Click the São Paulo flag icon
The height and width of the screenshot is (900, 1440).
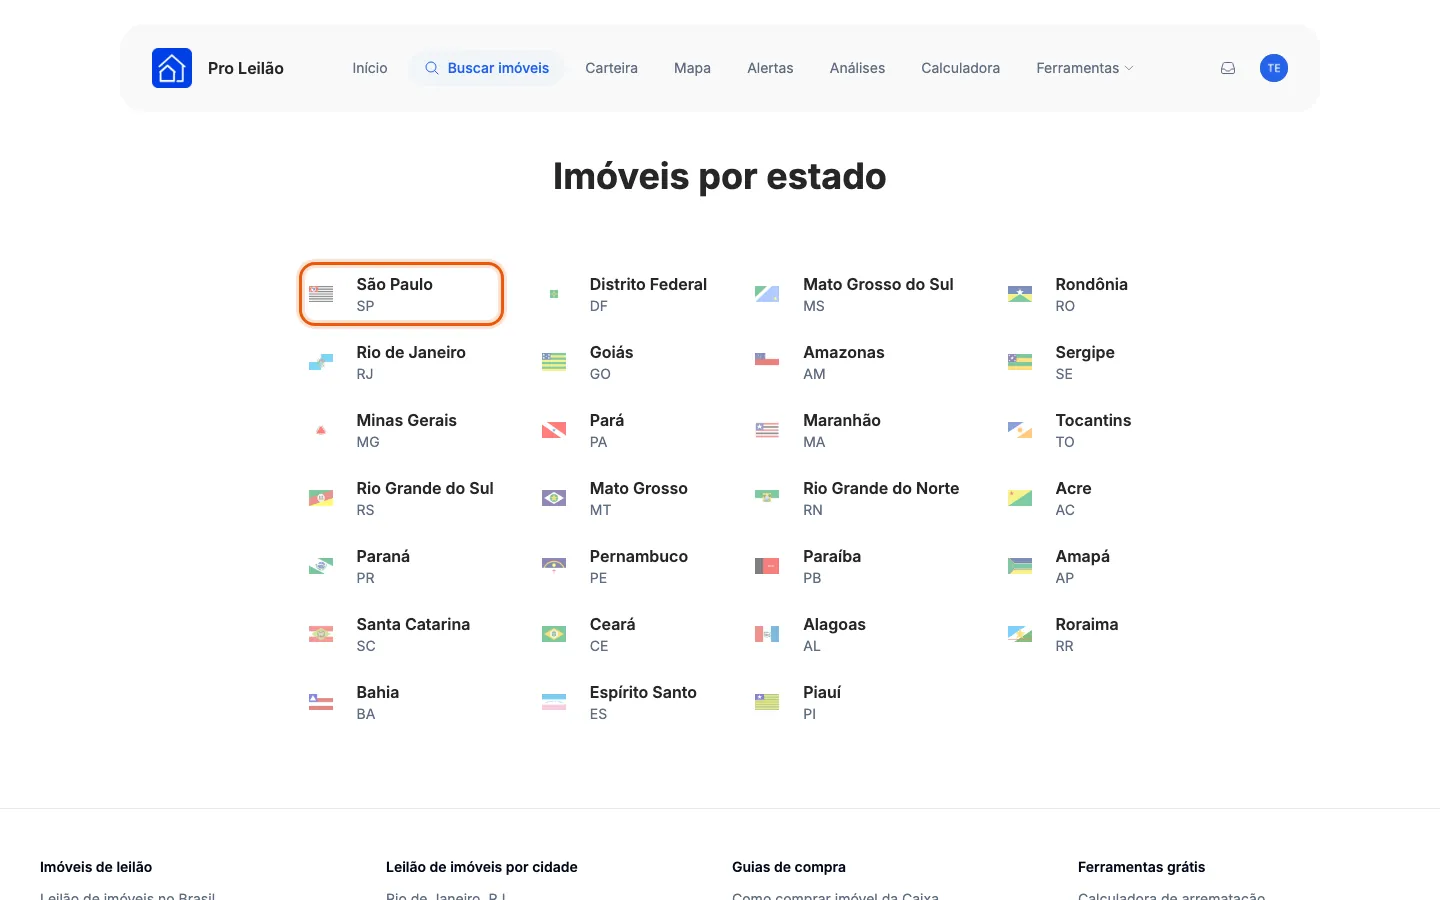(x=321, y=294)
